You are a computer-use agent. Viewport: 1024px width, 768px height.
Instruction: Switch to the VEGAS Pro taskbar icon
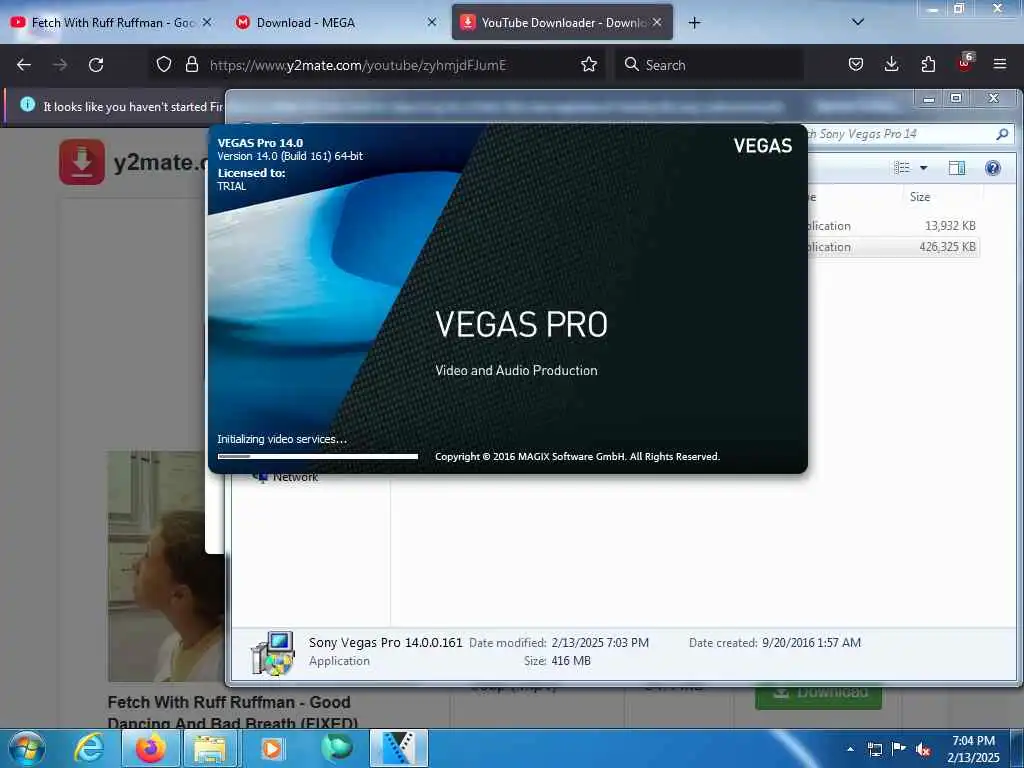(398, 748)
